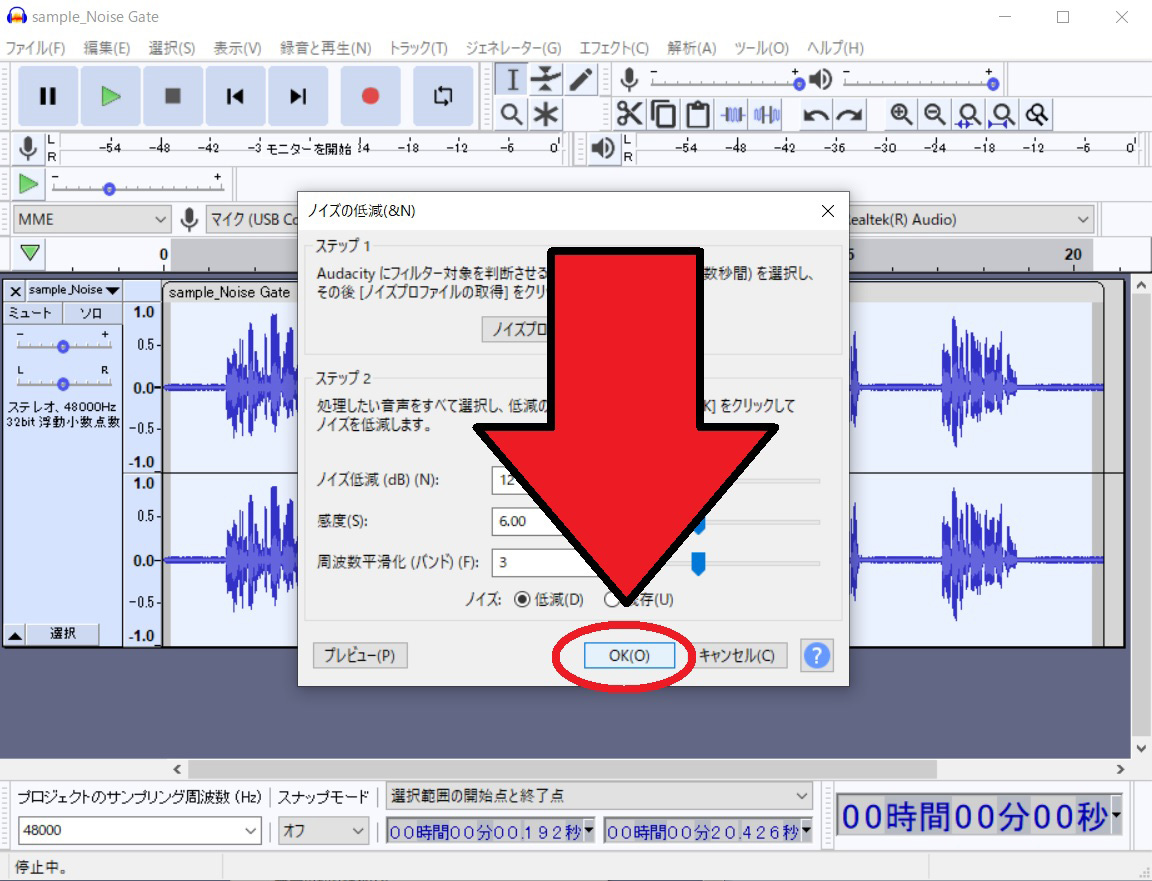Open the 選択(S) menu
The height and width of the screenshot is (881, 1152).
coord(172,48)
